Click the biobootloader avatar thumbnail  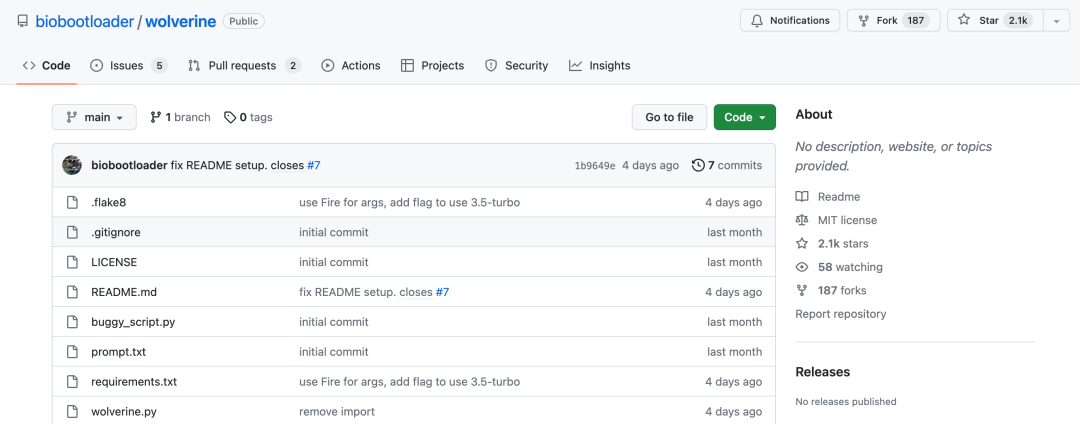point(72,165)
